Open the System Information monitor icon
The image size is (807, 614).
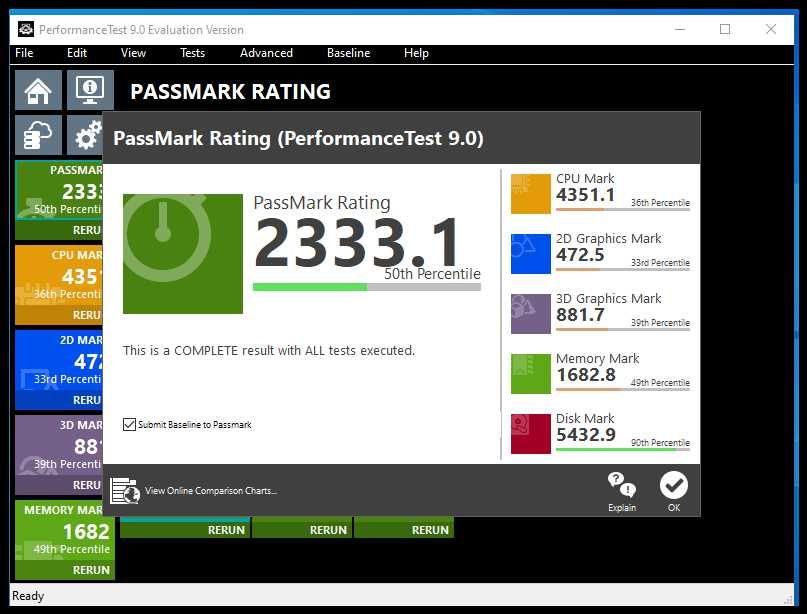click(90, 91)
